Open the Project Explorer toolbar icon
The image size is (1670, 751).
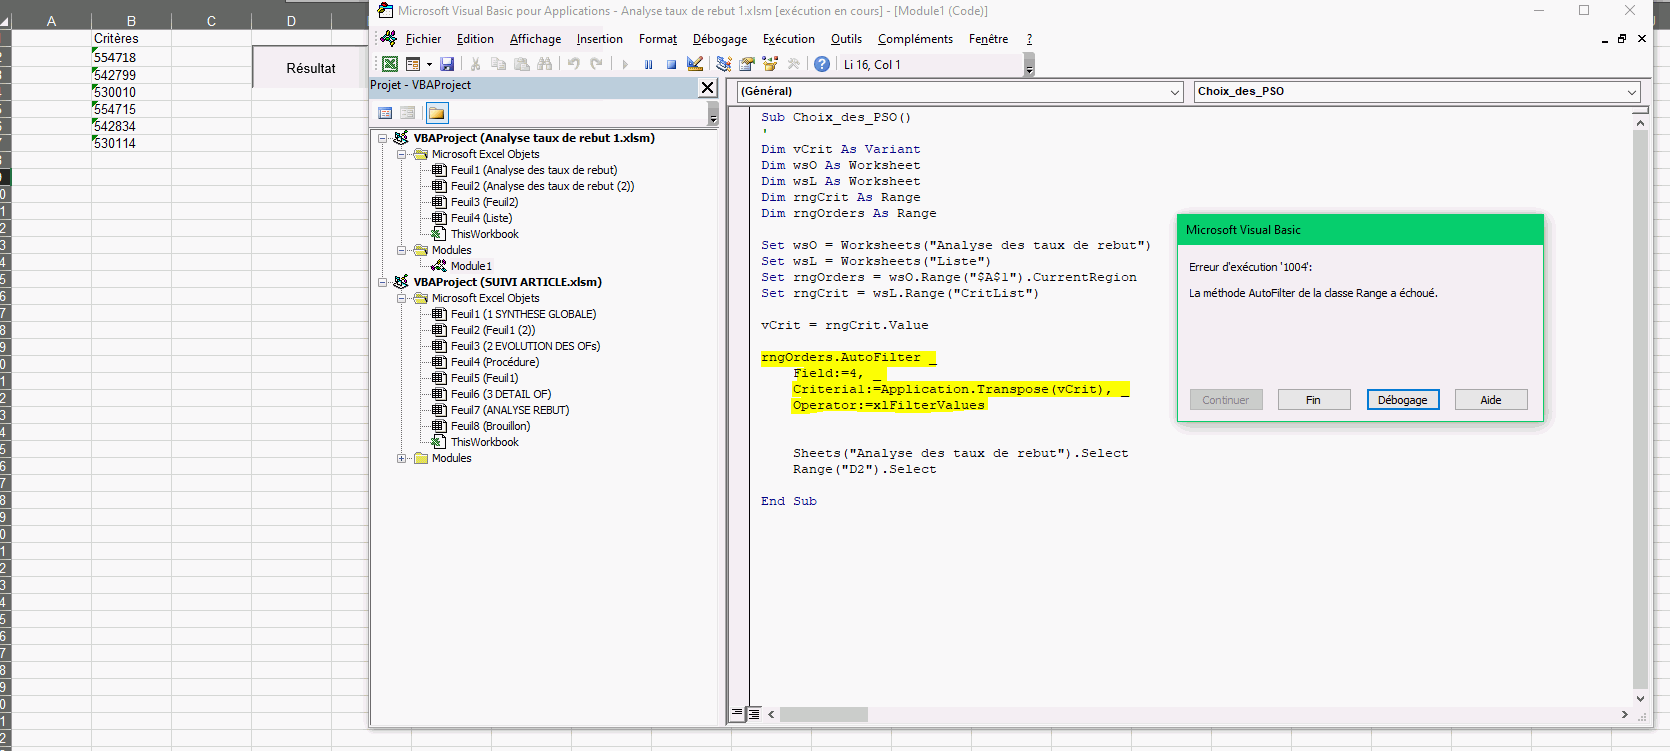(x=724, y=64)
